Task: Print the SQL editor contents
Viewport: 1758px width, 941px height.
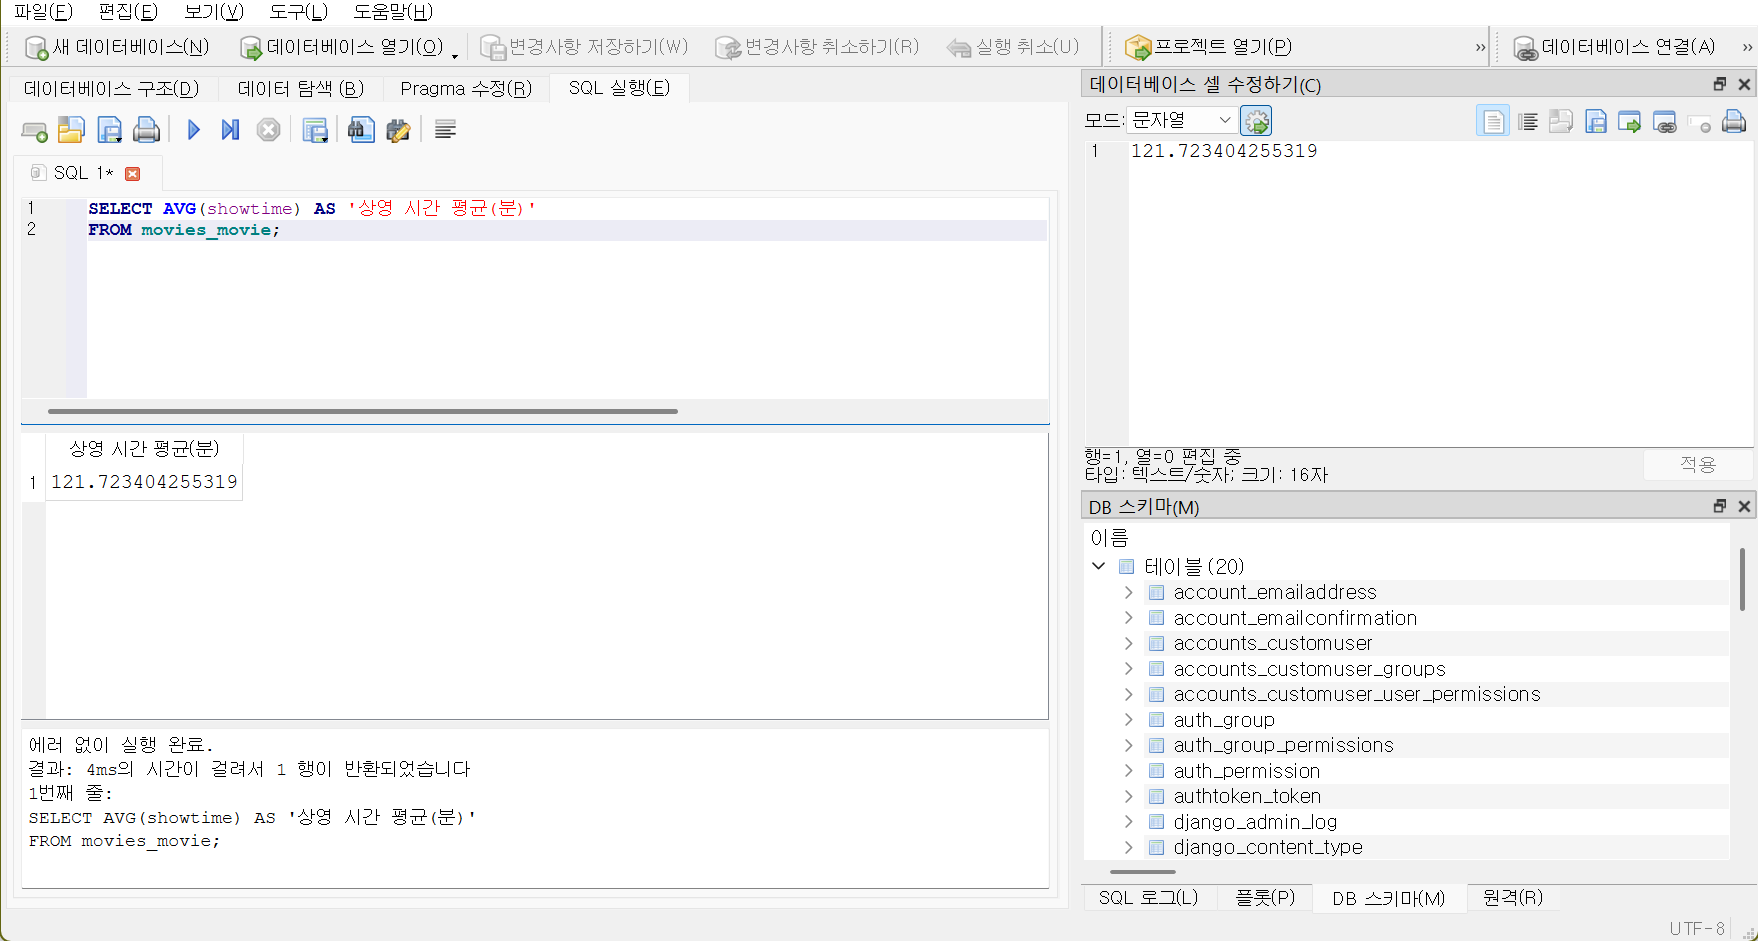Action: click(x=146, y=130)
